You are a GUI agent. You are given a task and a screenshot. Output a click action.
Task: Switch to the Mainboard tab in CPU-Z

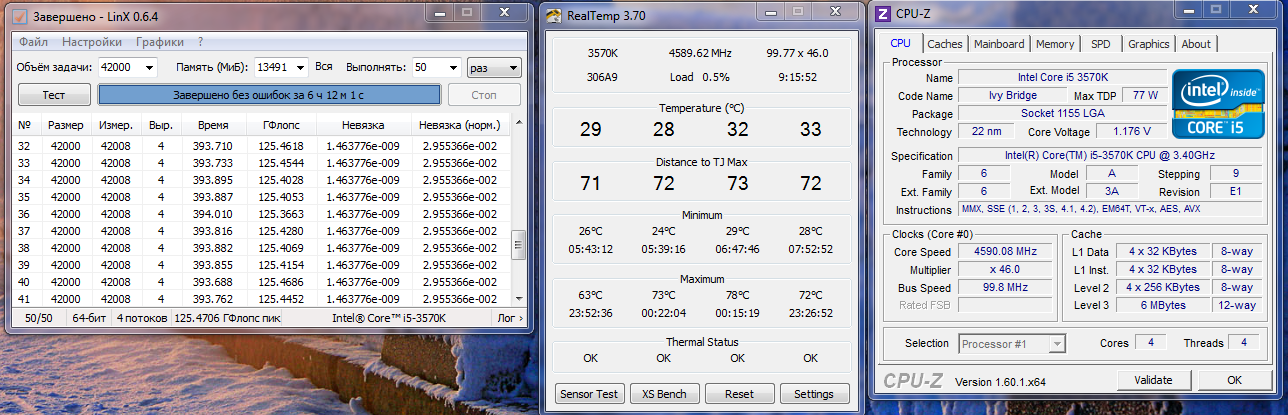999,44
